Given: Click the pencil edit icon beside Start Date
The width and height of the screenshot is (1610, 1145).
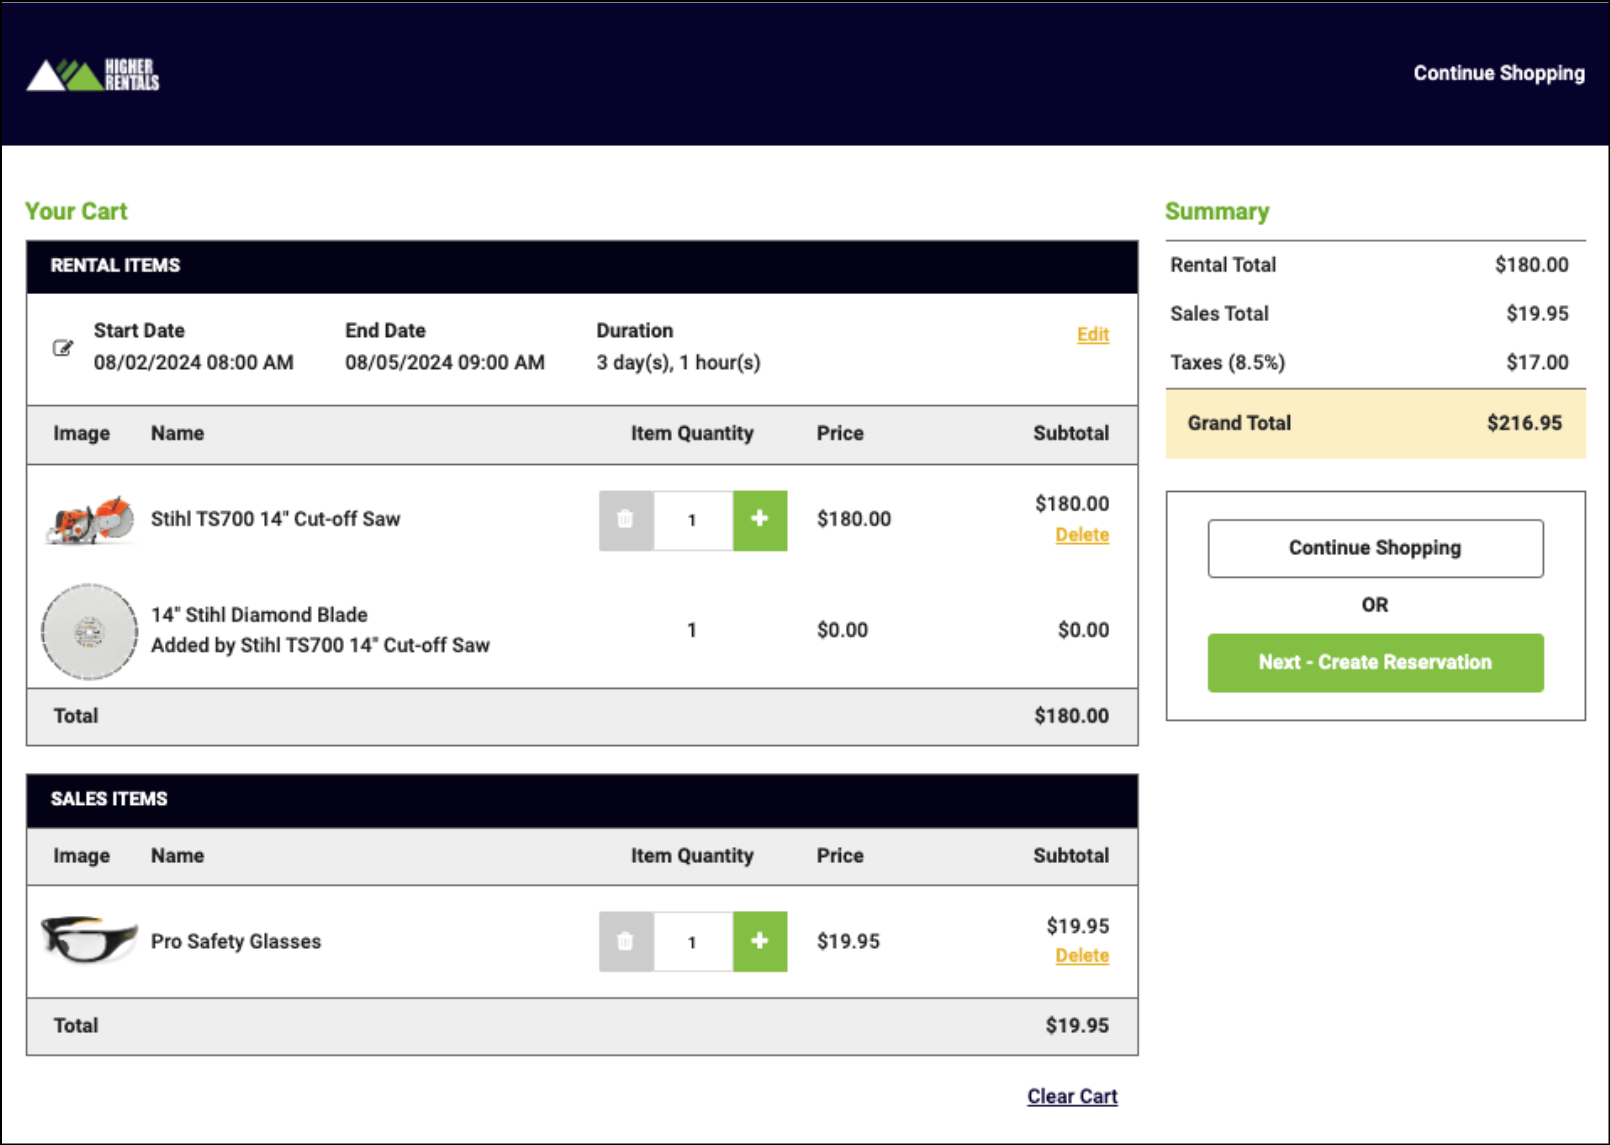Looking at the screenshot, I should pos(63,348).
